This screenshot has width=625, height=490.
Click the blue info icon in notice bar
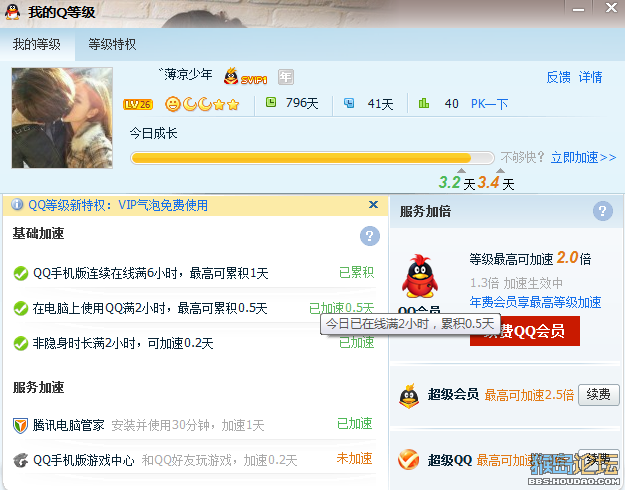(17, 205)
